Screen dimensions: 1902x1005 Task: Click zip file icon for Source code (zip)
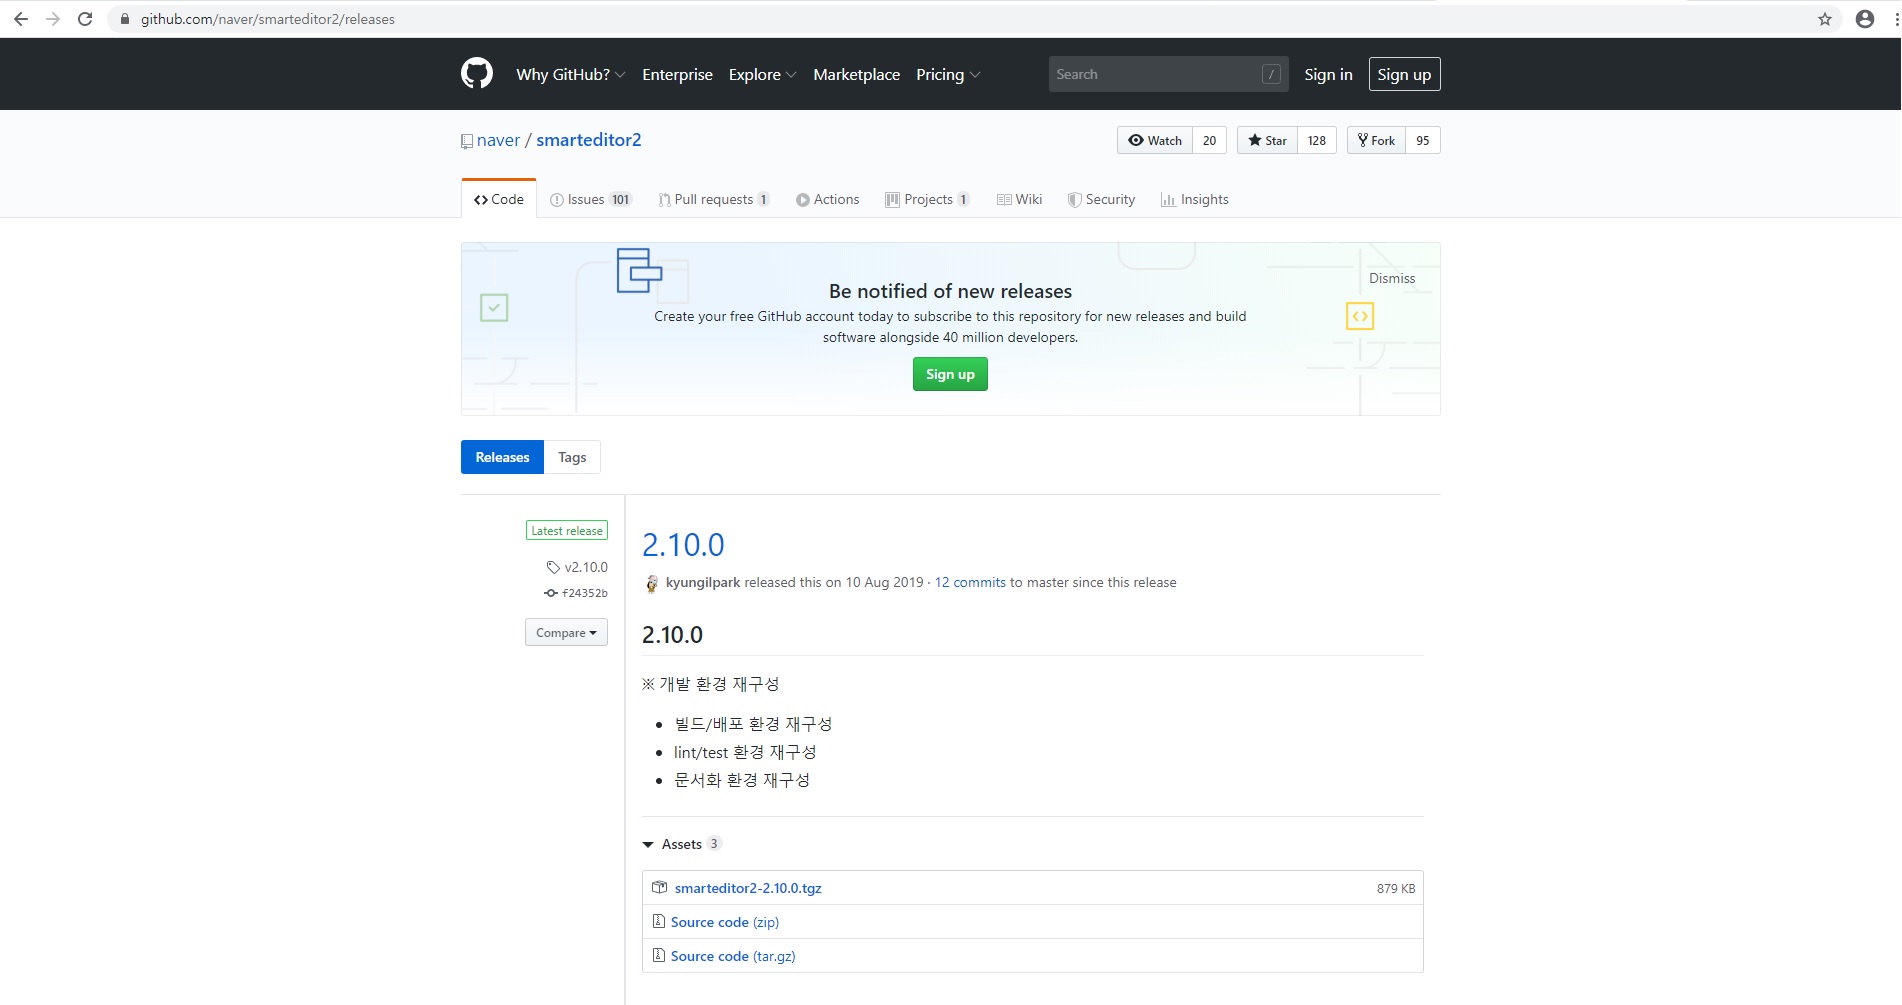659,921
